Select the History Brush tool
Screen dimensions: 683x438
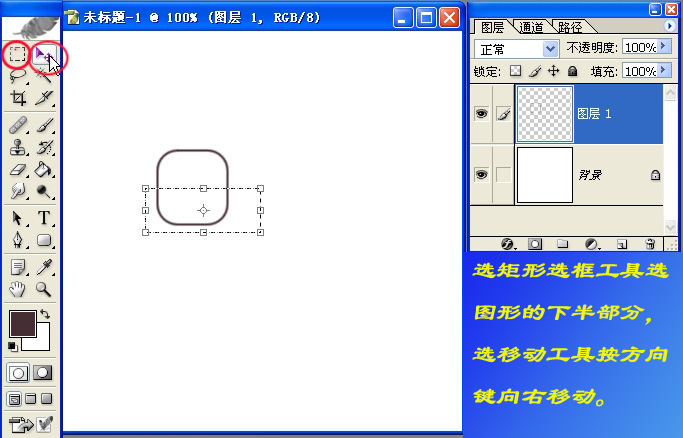pos(44,148)
